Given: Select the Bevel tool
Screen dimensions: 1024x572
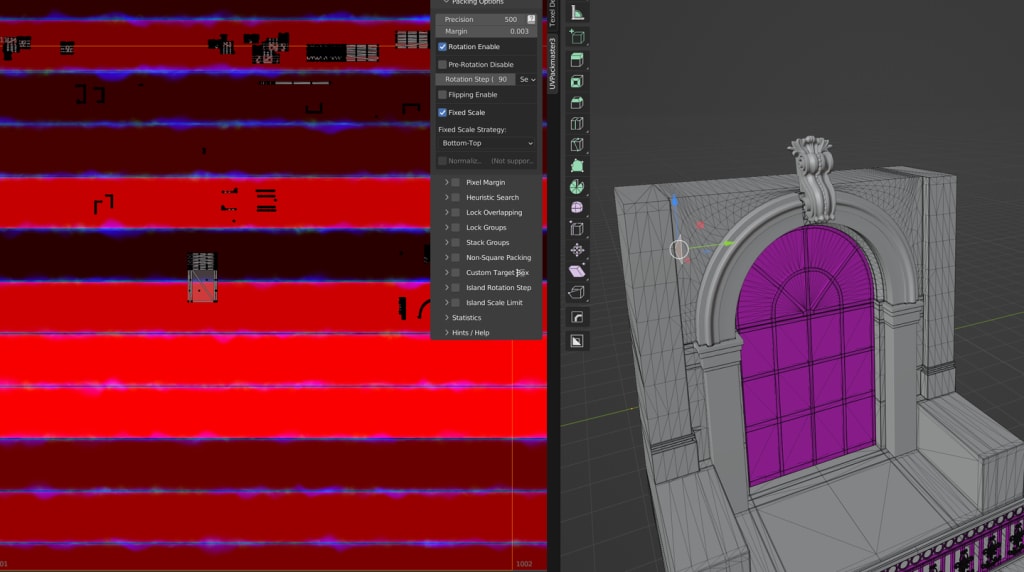Looking at the screenshot, I should 577,103.
